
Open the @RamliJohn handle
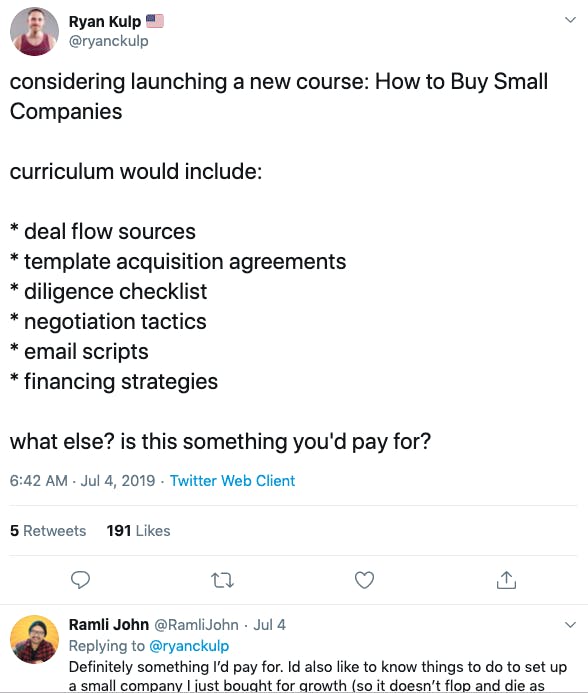pyautogui.click(x=196, y=624)
